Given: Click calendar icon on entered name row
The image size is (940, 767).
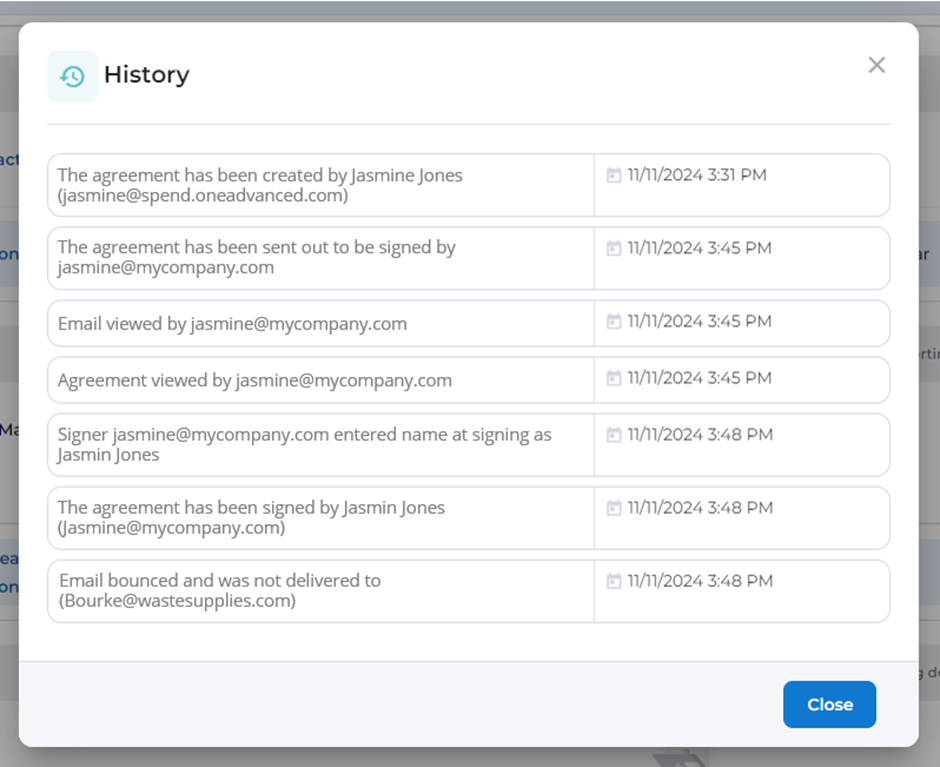Looking at the screenshot, I should pyautogui.click(x=614, y=435).
